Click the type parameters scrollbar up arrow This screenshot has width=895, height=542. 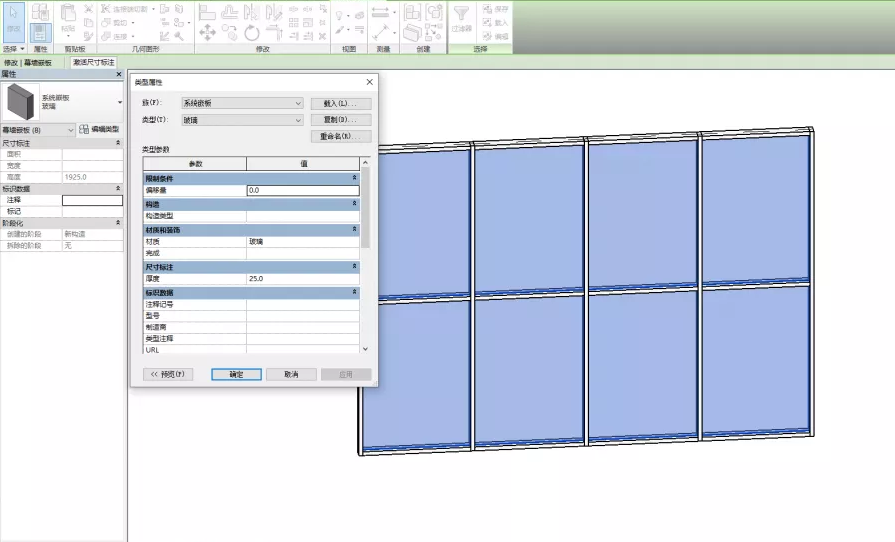(365, 163)
